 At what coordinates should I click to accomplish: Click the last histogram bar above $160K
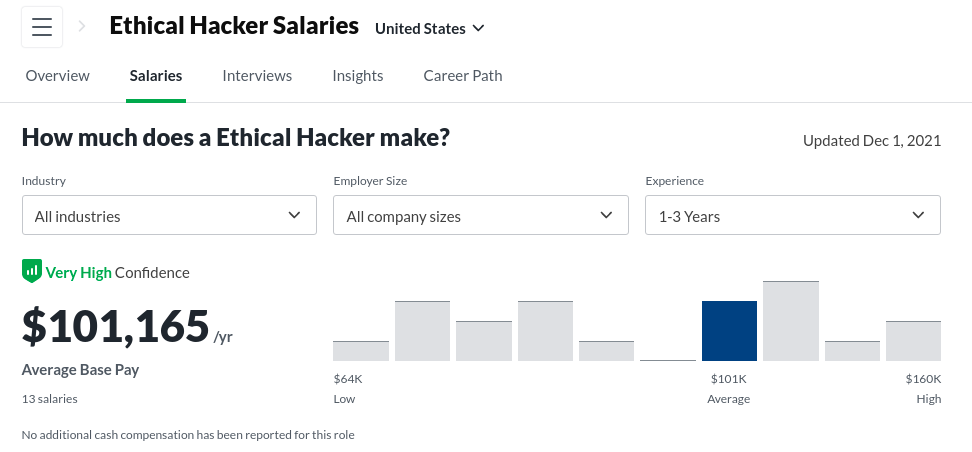tap(913, 341)
